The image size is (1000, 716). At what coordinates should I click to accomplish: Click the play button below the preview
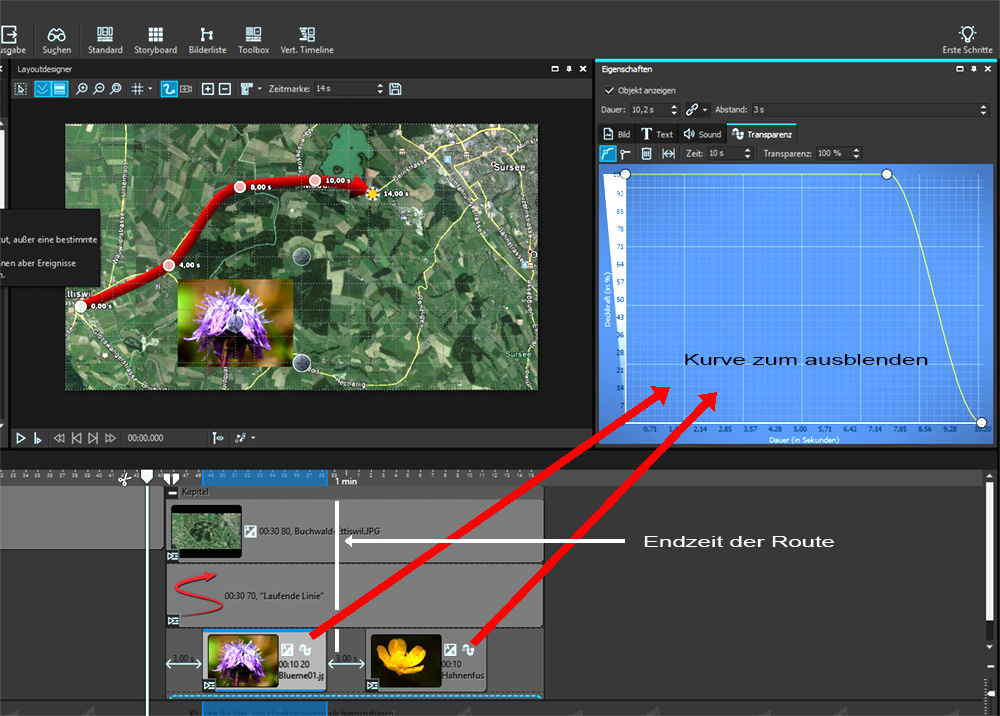20,438
